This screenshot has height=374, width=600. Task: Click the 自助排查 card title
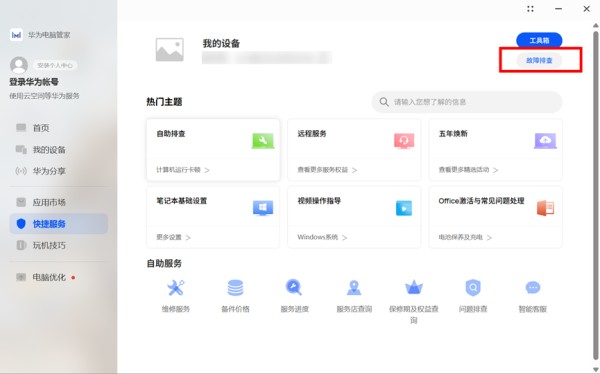tap(171, 134)
